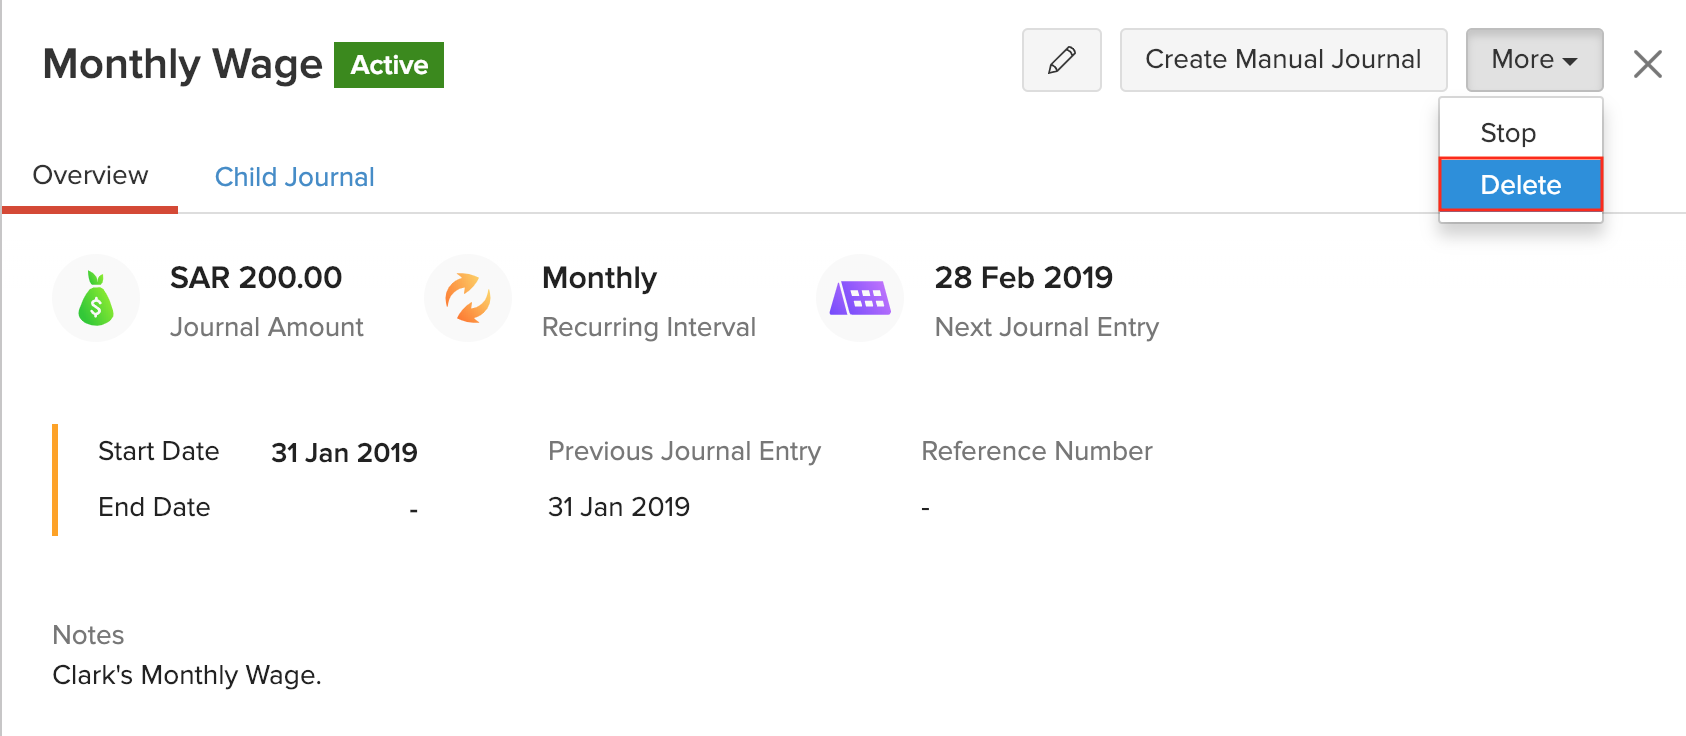This screenshot has width=1686, height=736.
Task: Click the 31 Jan 2019 start date
Action: pos(344,453)
